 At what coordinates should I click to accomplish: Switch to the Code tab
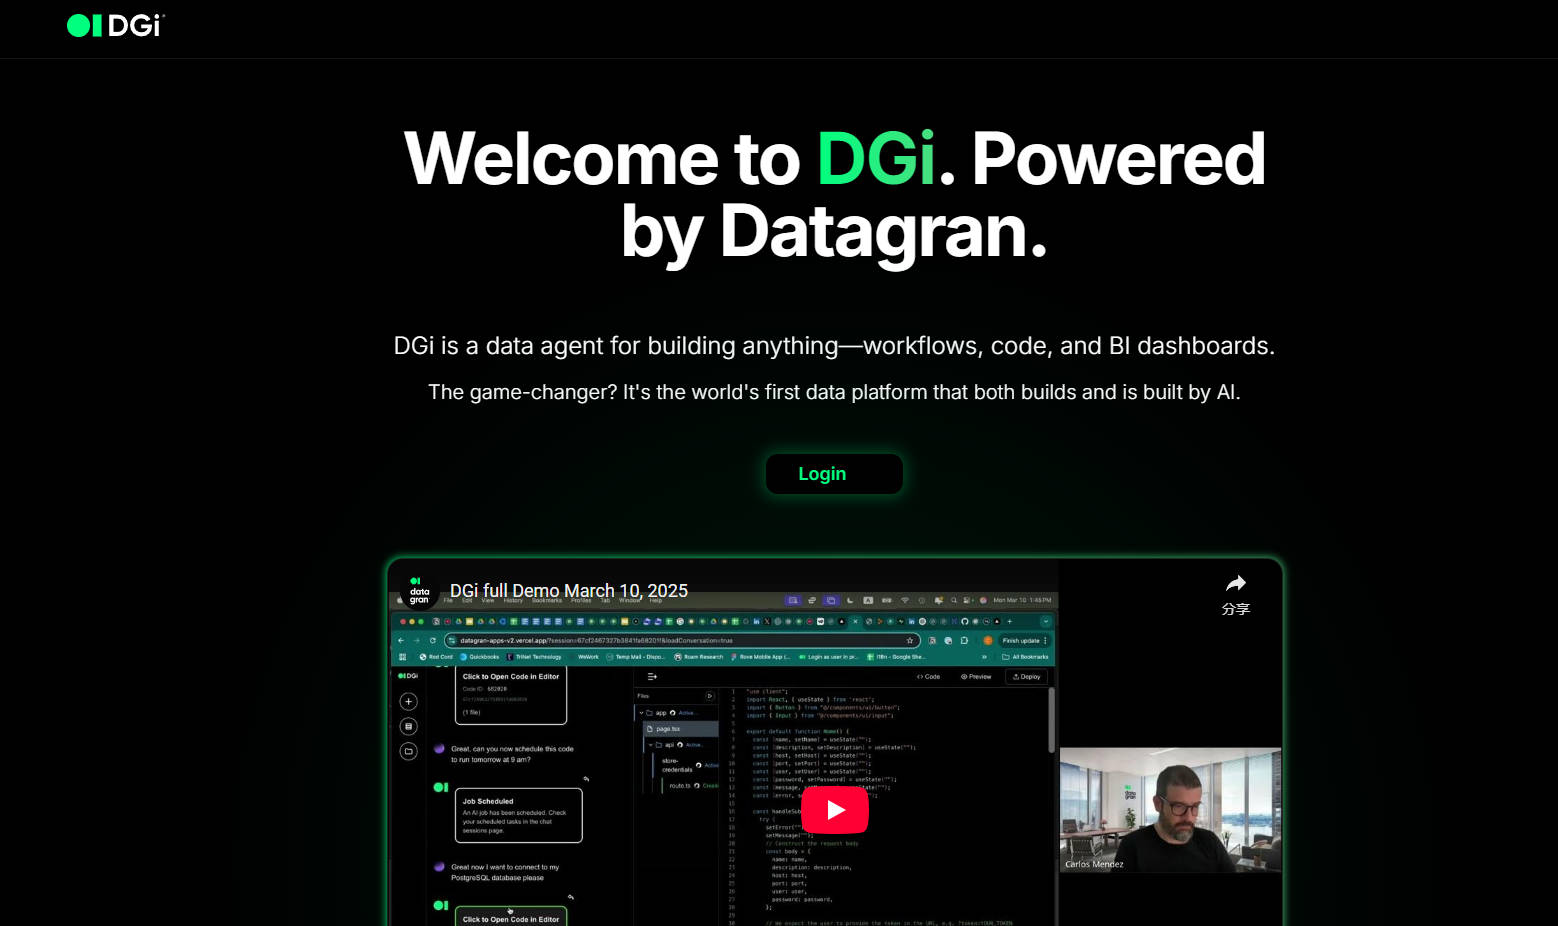point(928,677)
